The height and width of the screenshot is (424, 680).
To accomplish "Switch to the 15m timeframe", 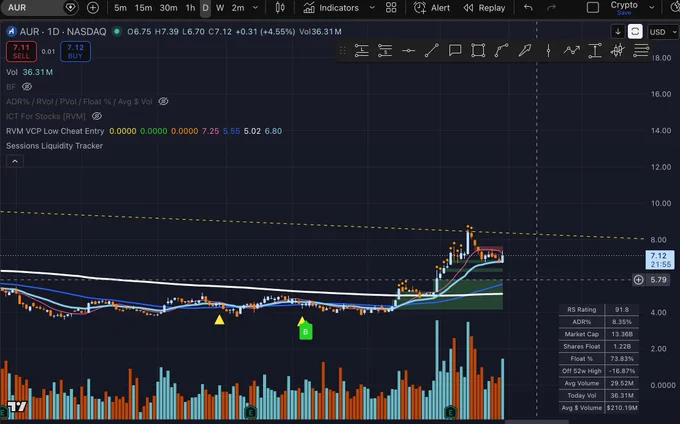I will click(143, 7).
